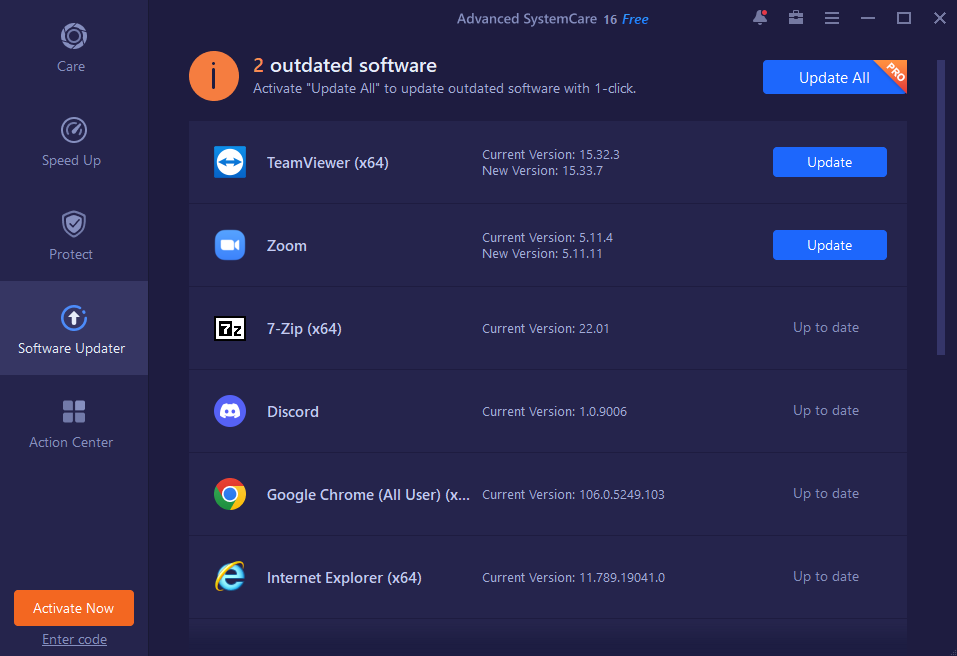Click the Google Chrome app icon
Screen dimensions: 957x656
230,494
